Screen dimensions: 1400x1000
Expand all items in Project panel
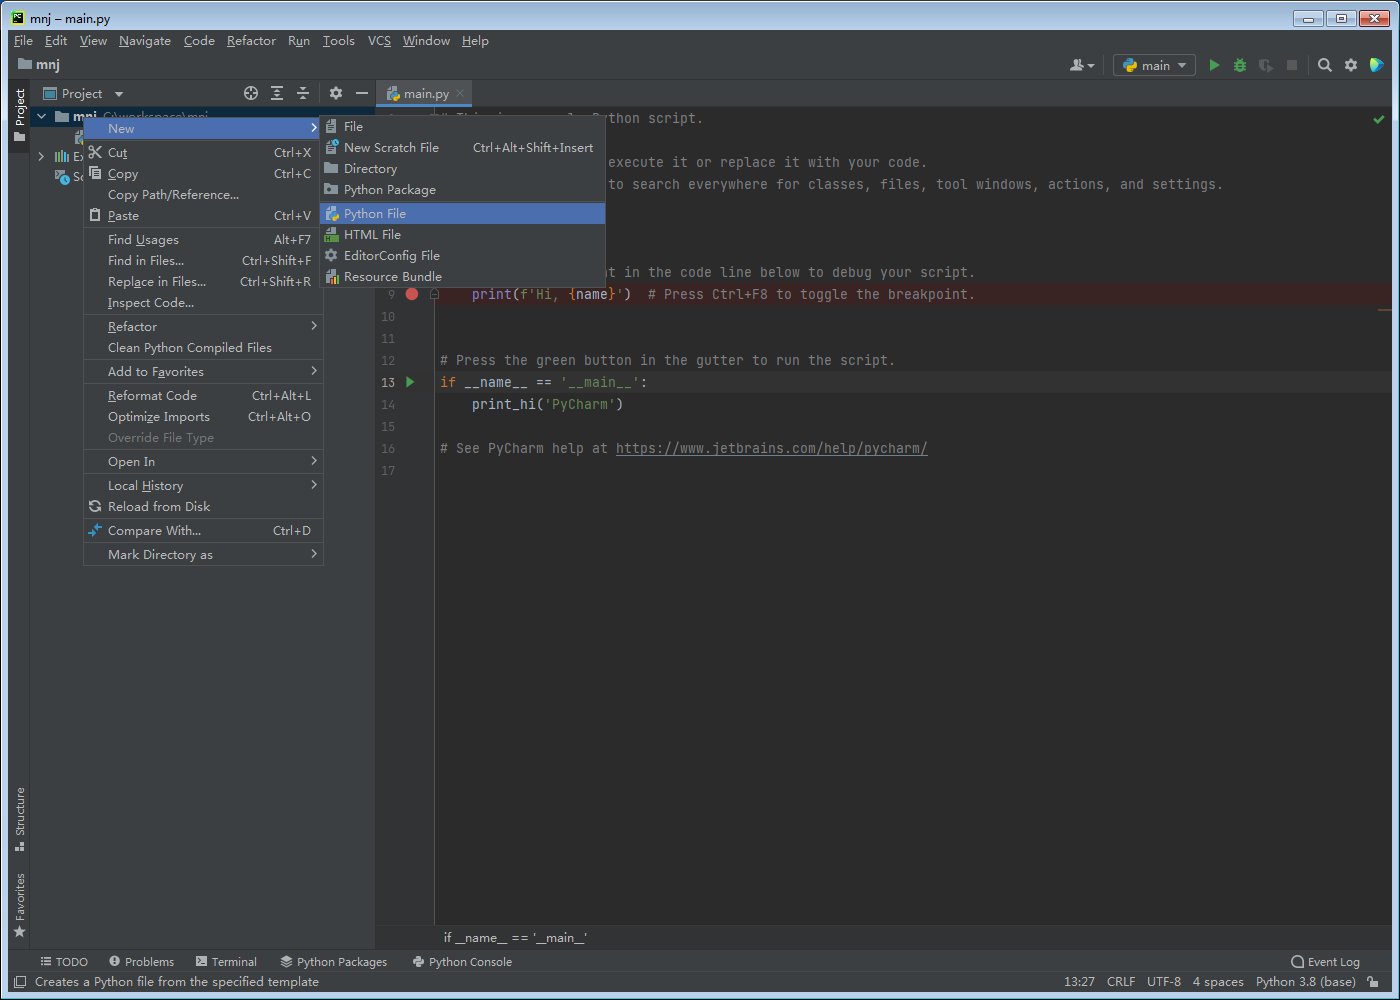coord(277,93)
